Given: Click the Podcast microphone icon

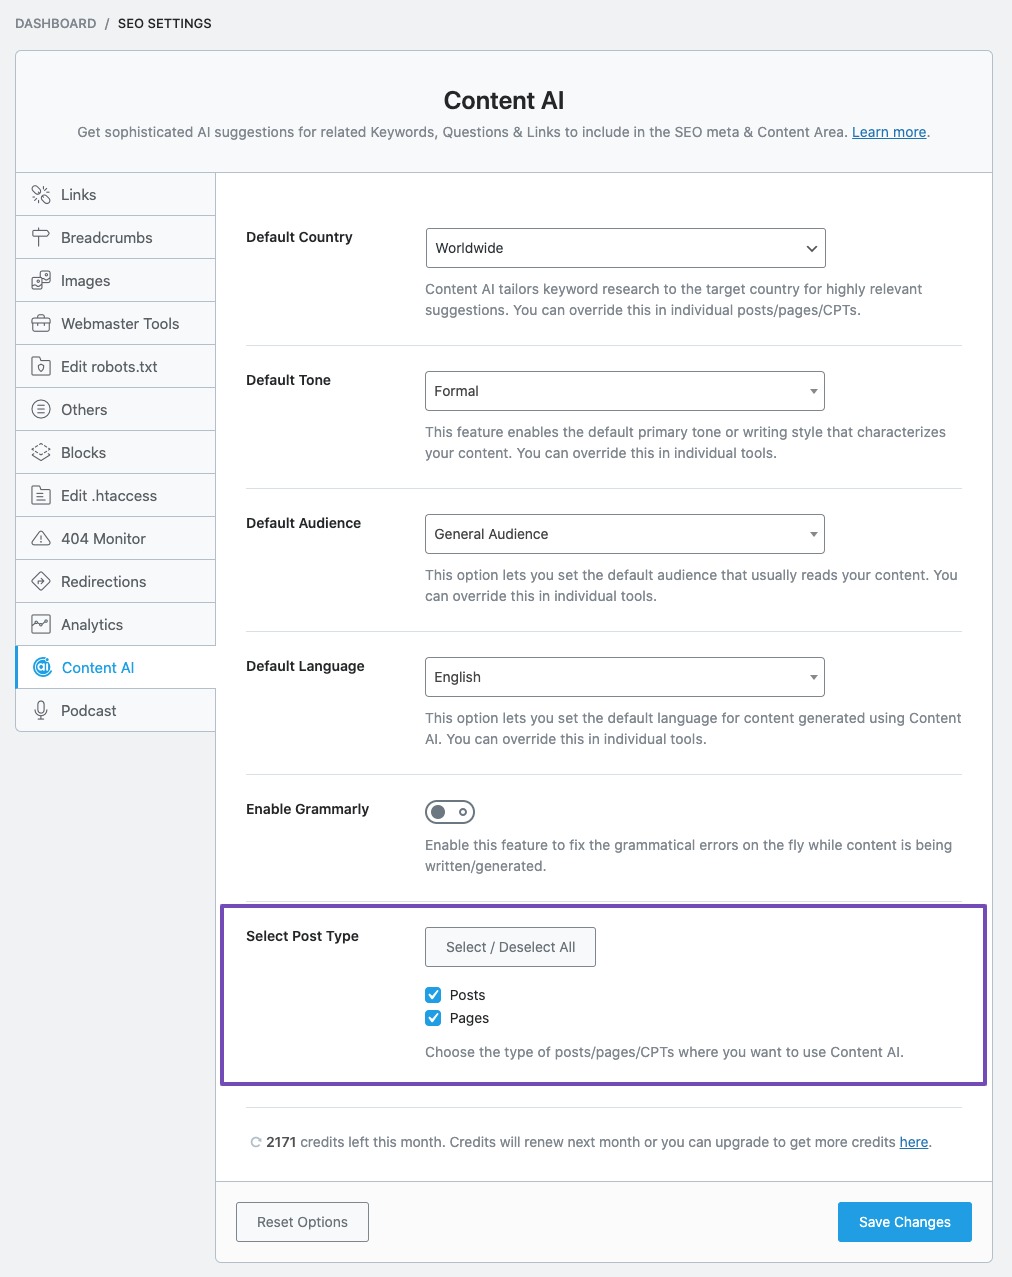Looking at the screenshot, I should (41, 710).
